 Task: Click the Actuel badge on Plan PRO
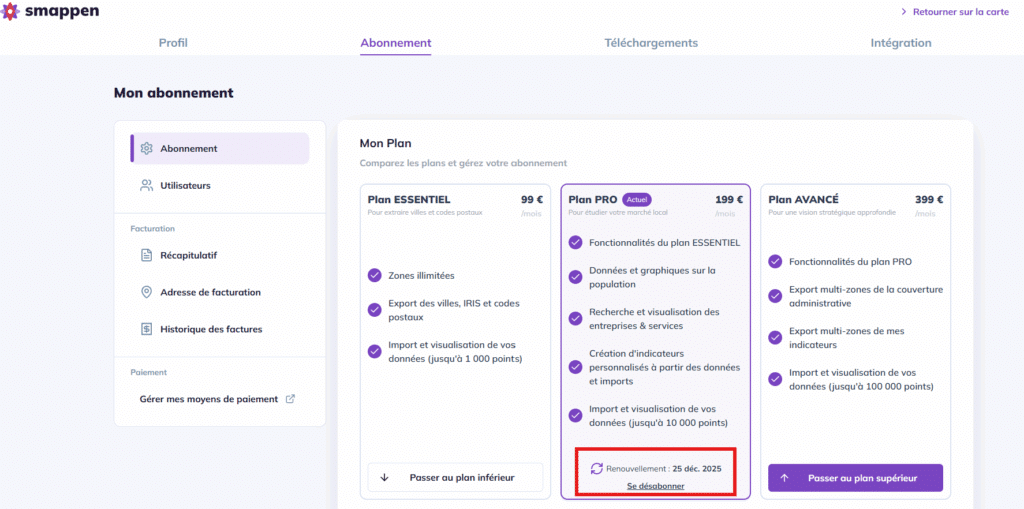(x=637, y=199)
